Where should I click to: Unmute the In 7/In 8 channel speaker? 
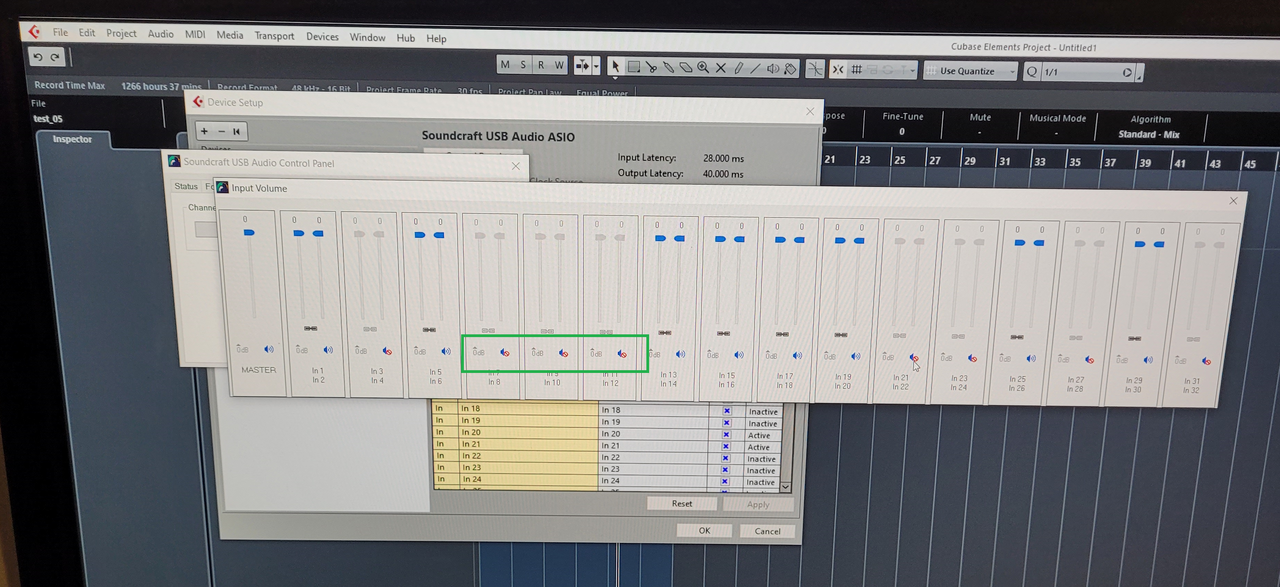click(505, 352)
